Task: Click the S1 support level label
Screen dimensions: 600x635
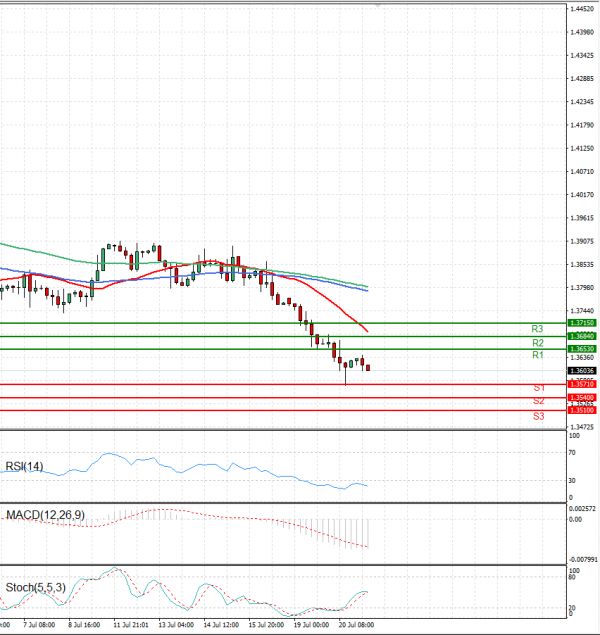Action: 538,388
